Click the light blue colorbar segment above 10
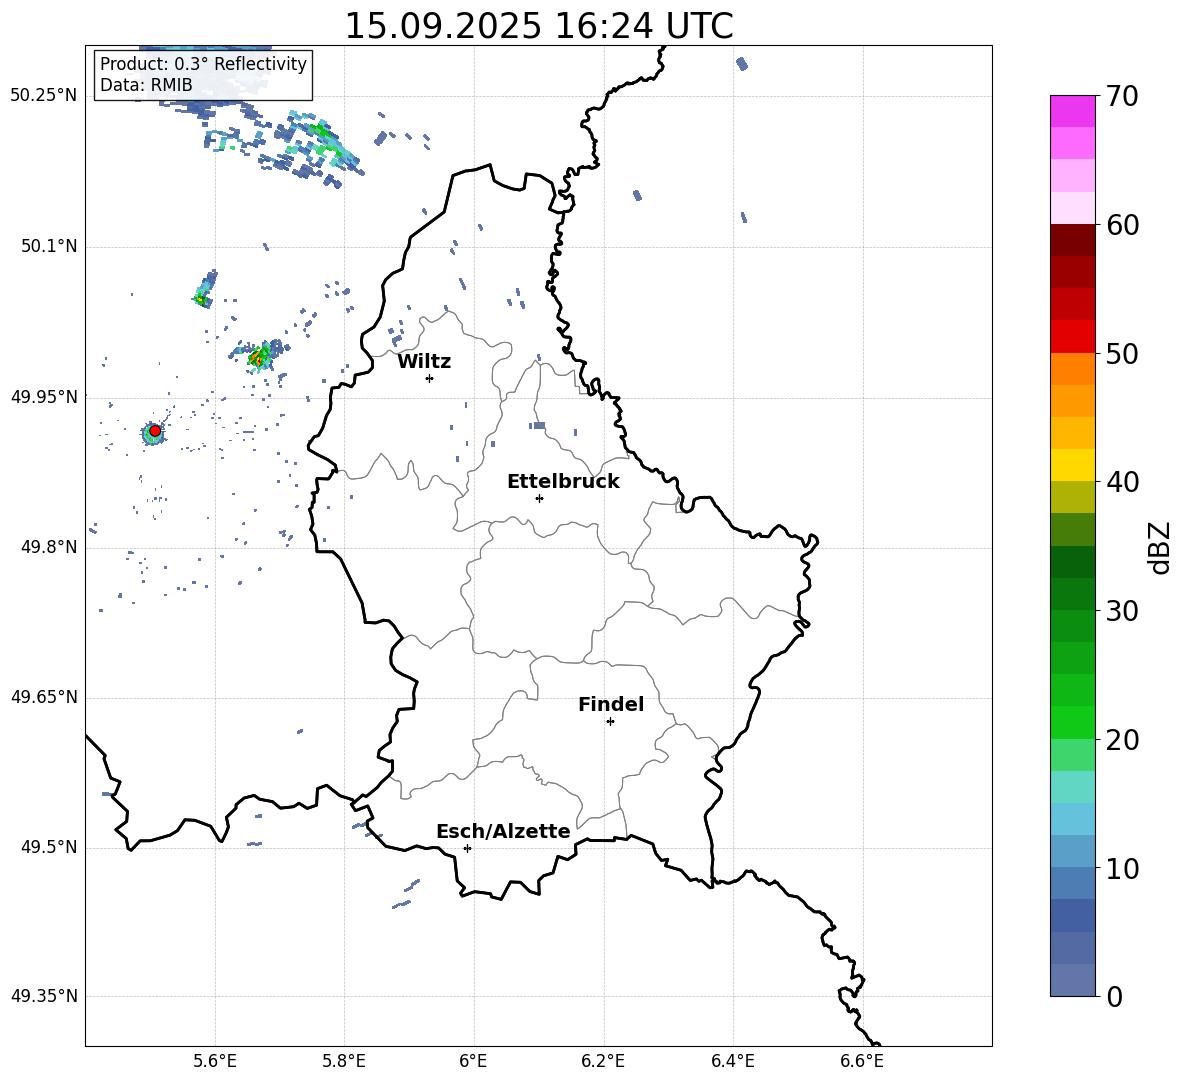This screenshot has width=1184, height=1081. click(1072, 851)
